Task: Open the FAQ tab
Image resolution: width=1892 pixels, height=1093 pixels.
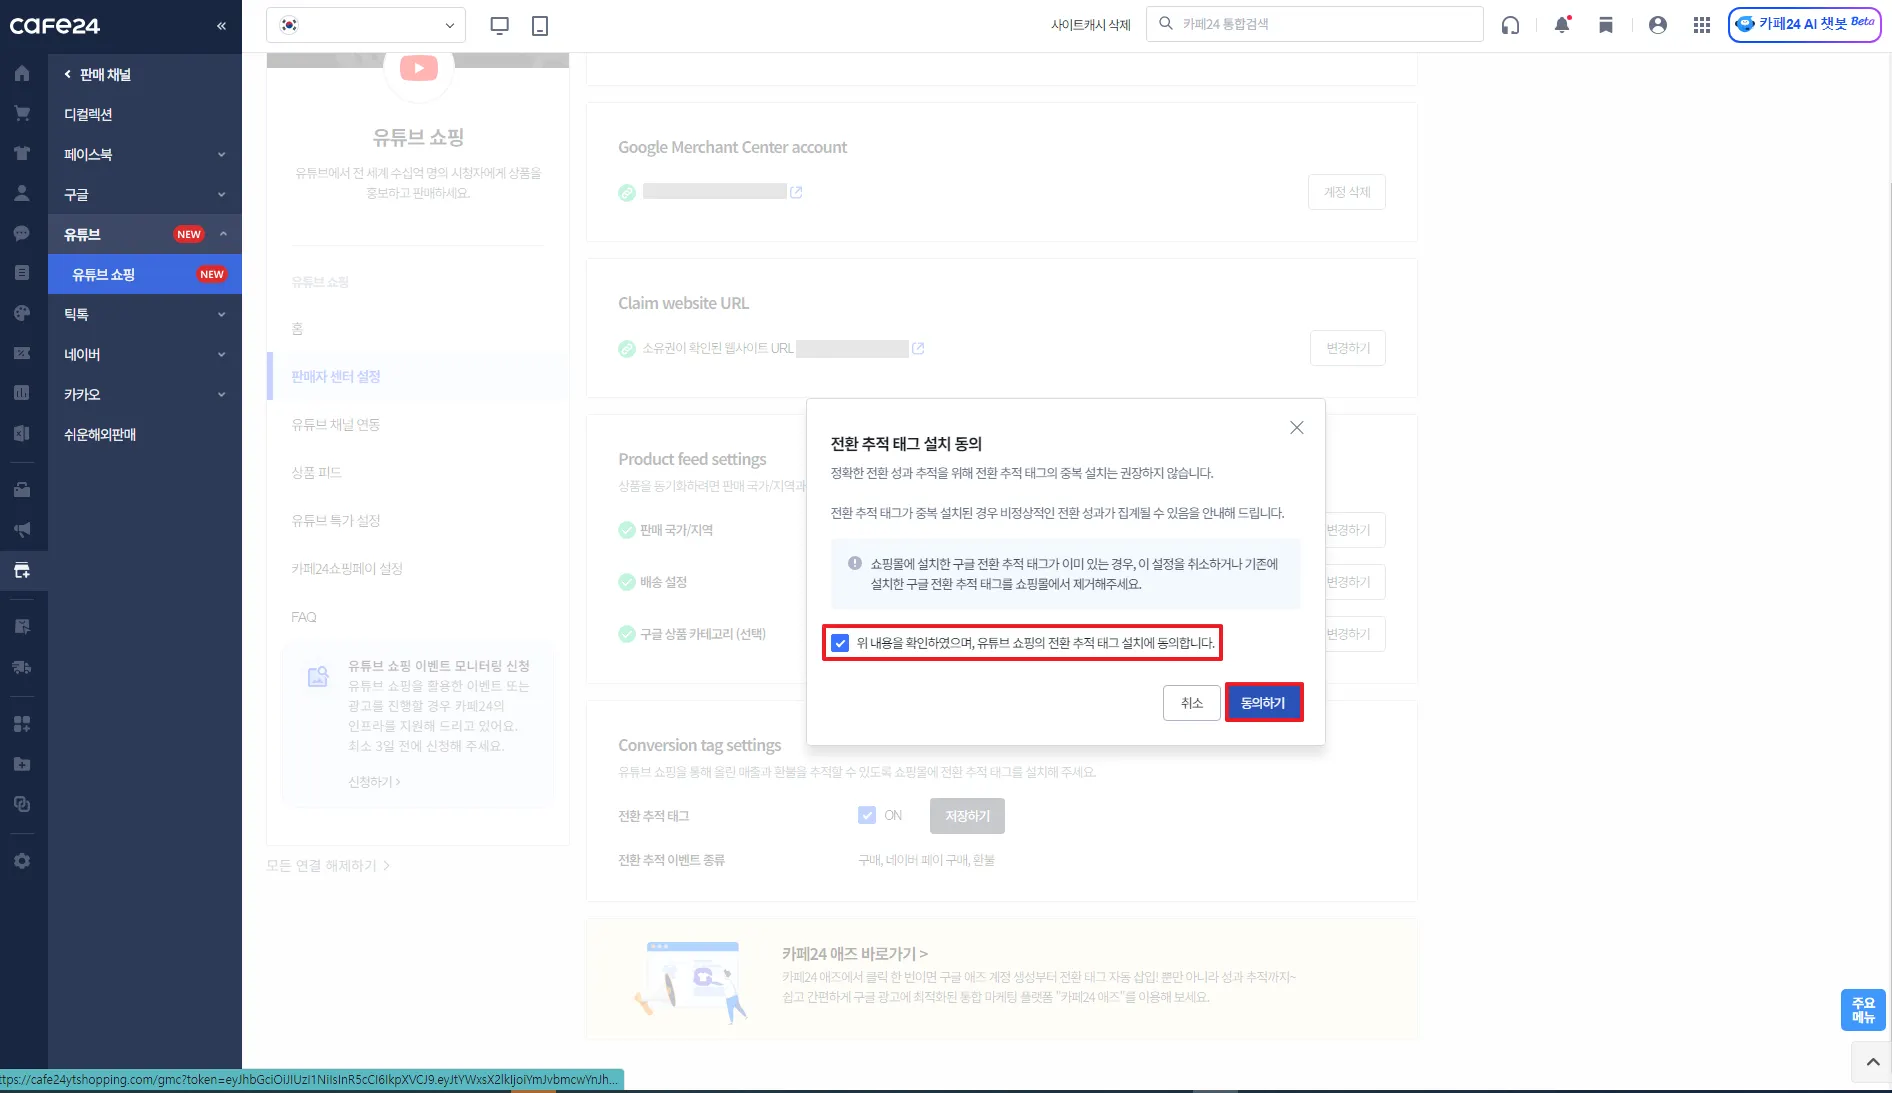Action: point(418,617)
